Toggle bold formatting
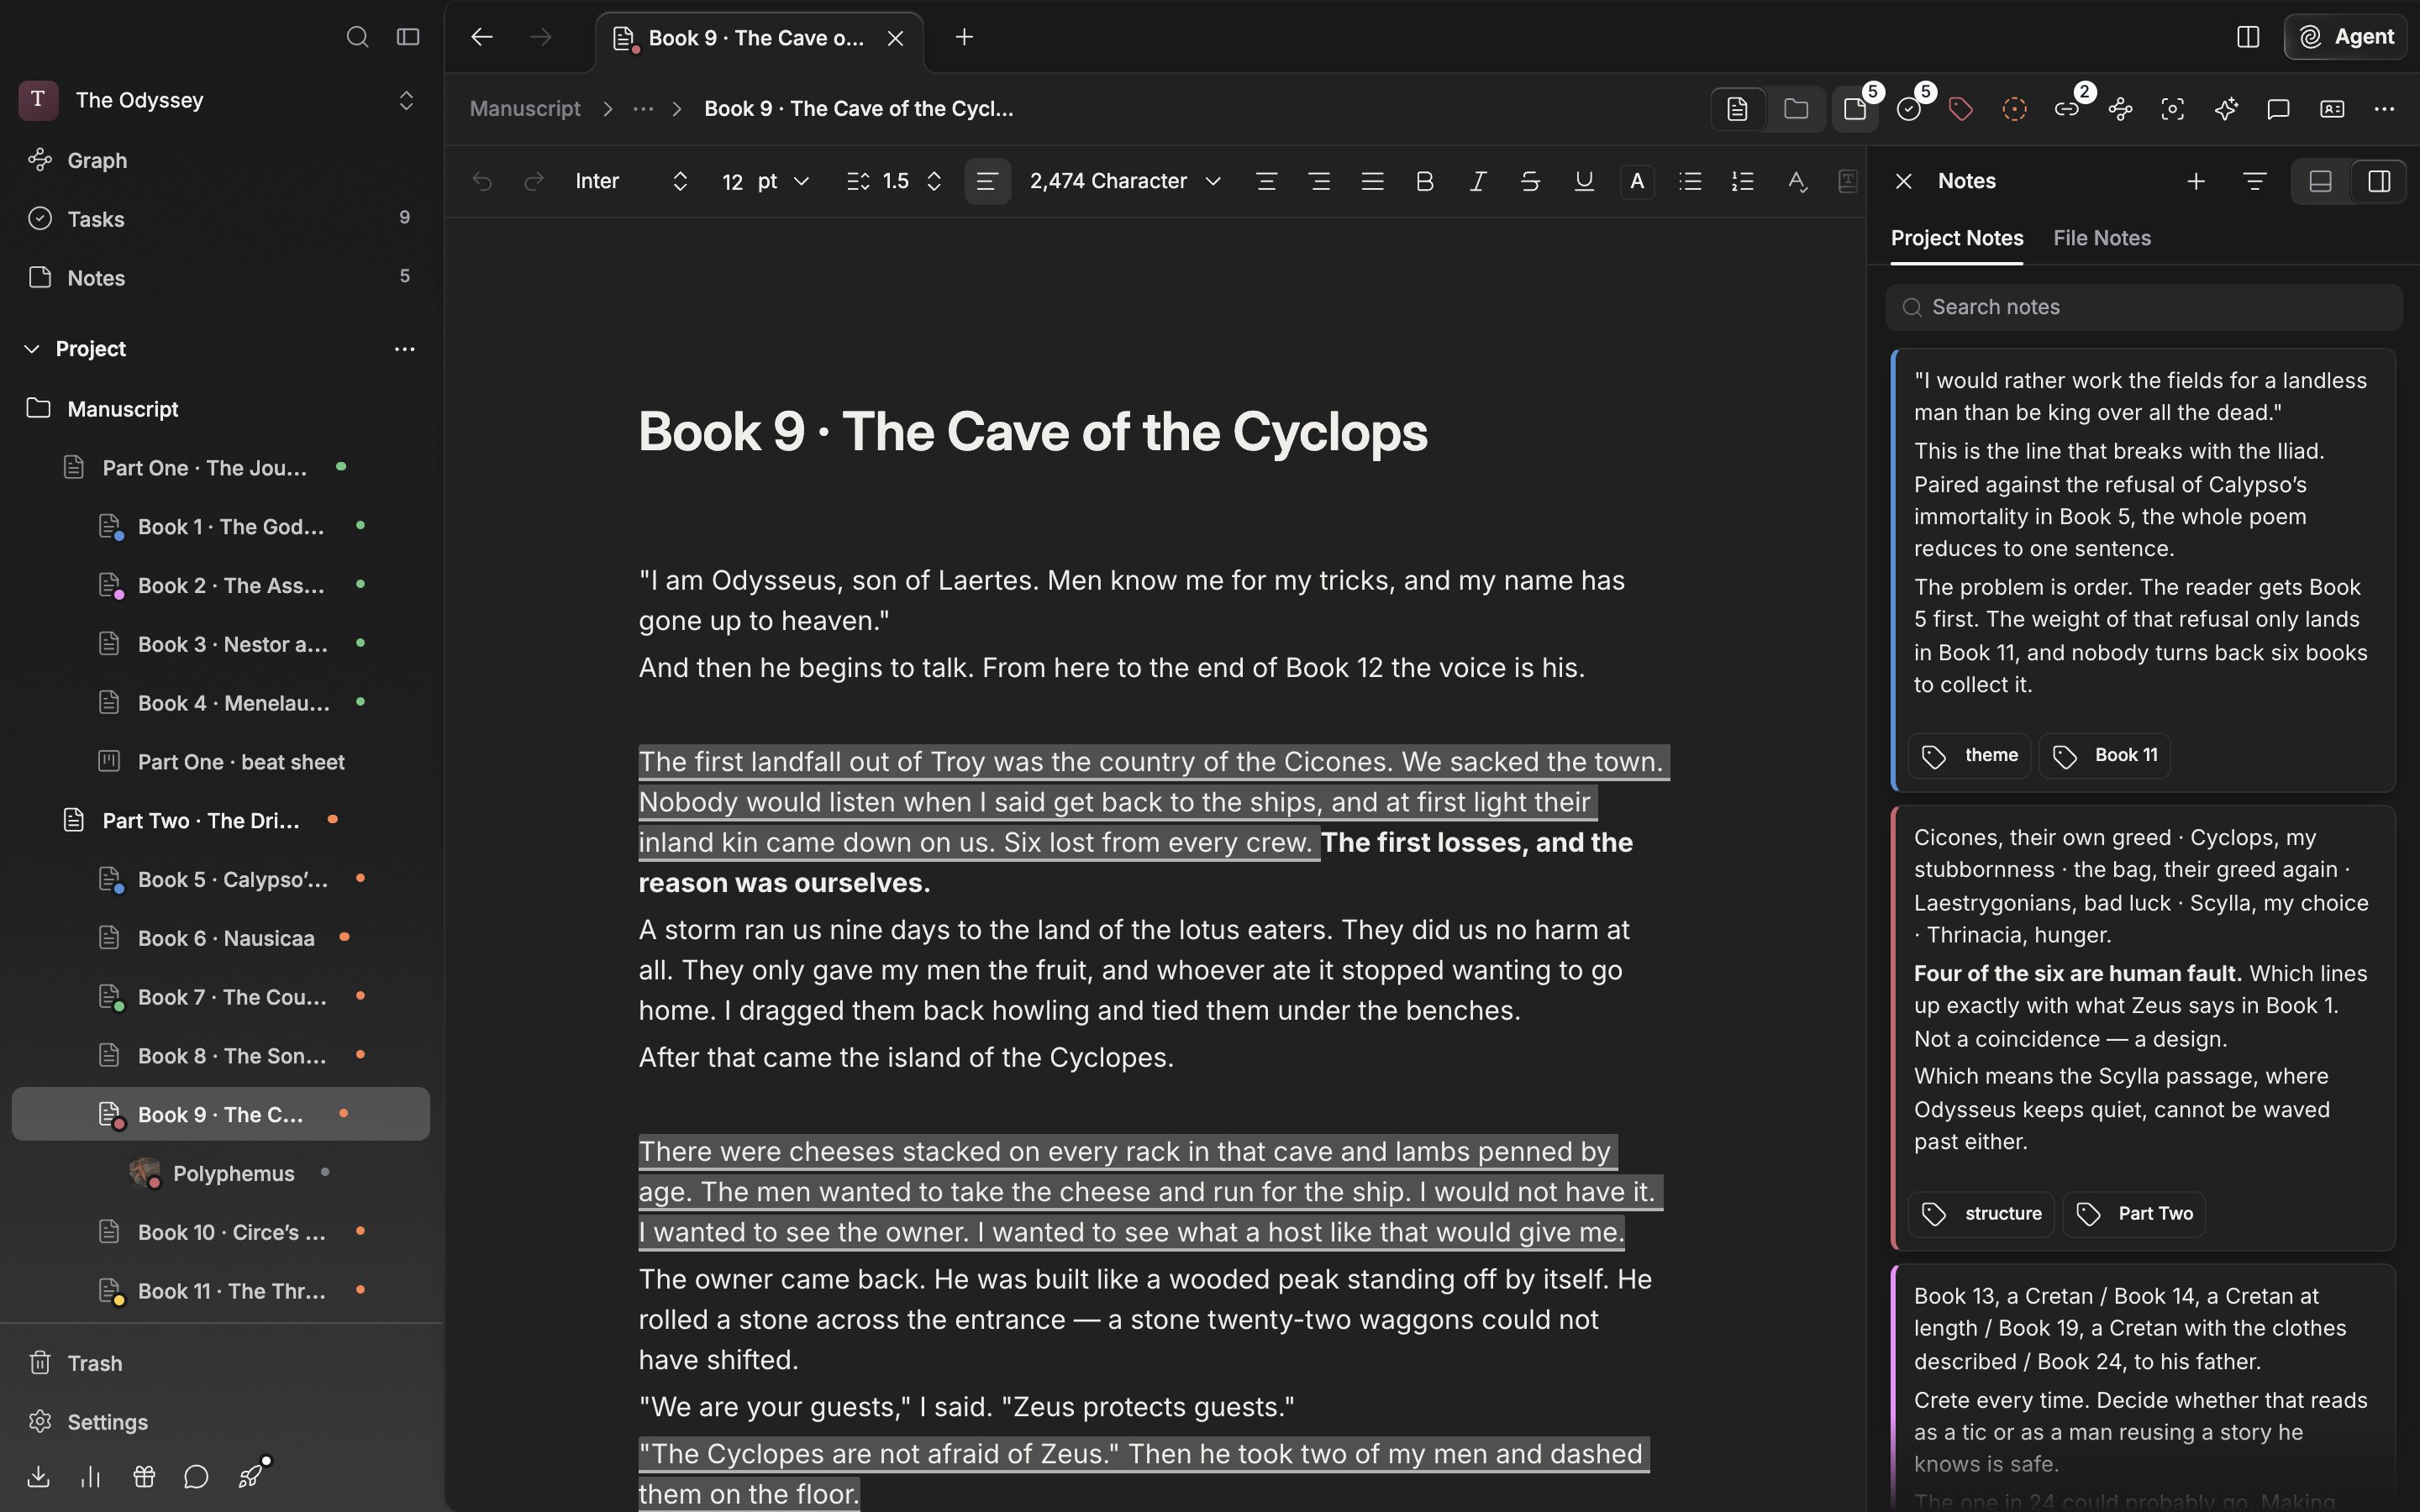Viewport: 2420px width, 1512px height. tap(1425, 181)
